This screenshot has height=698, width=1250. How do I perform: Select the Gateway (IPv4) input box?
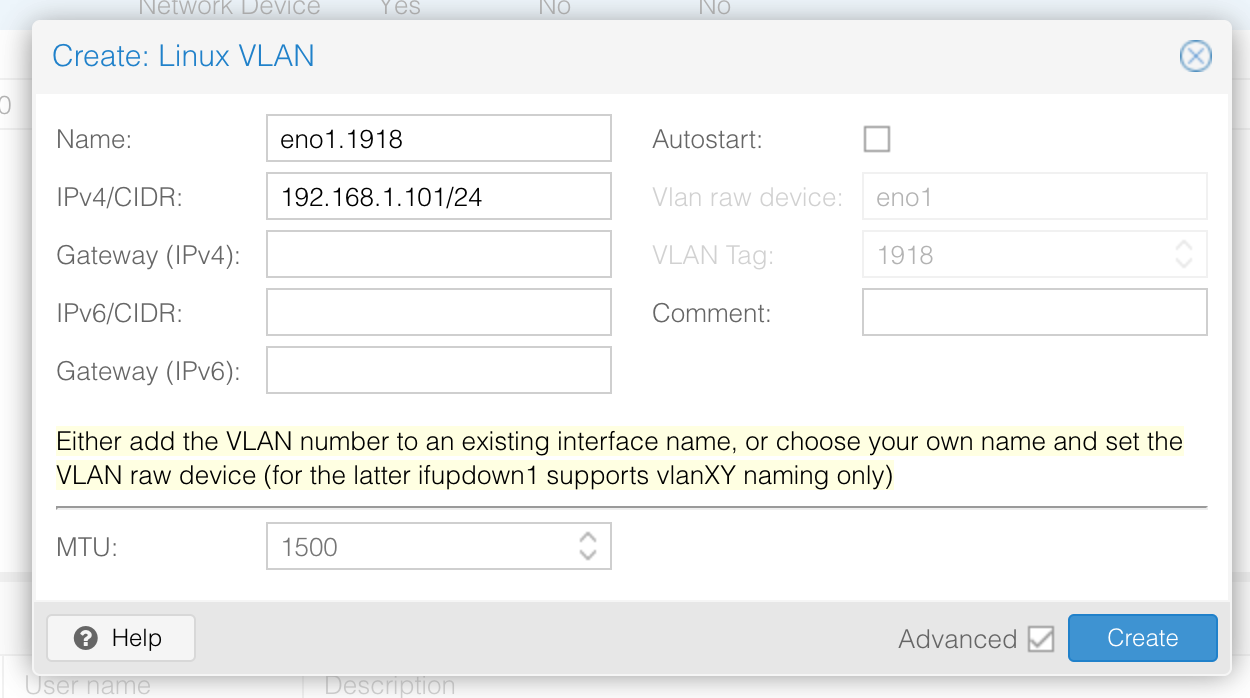pos(438,254)
